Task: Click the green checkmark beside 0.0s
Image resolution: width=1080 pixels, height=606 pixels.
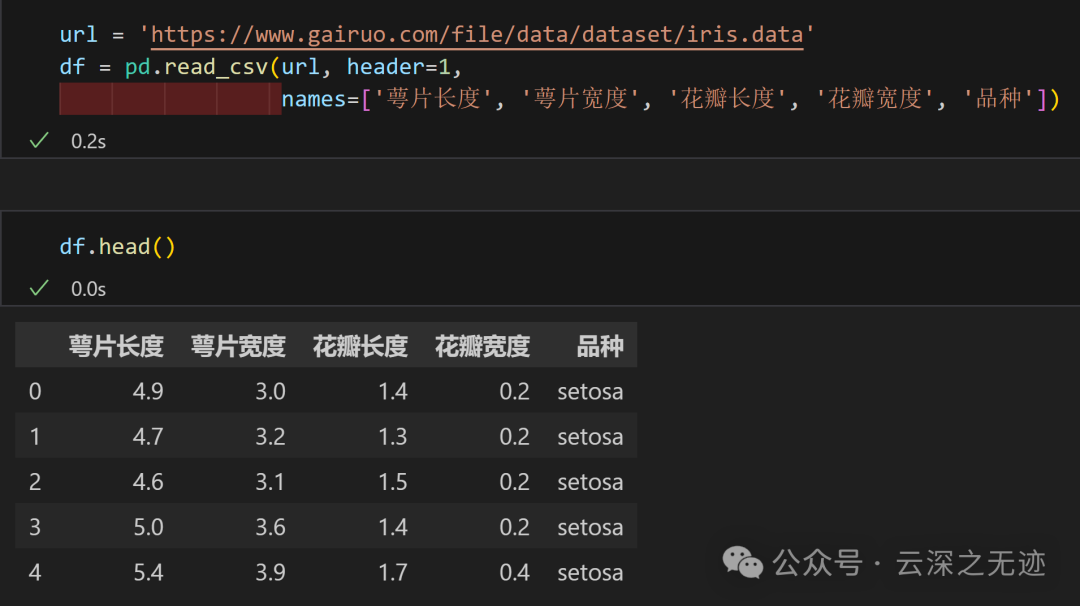Action: coord(39,288)
